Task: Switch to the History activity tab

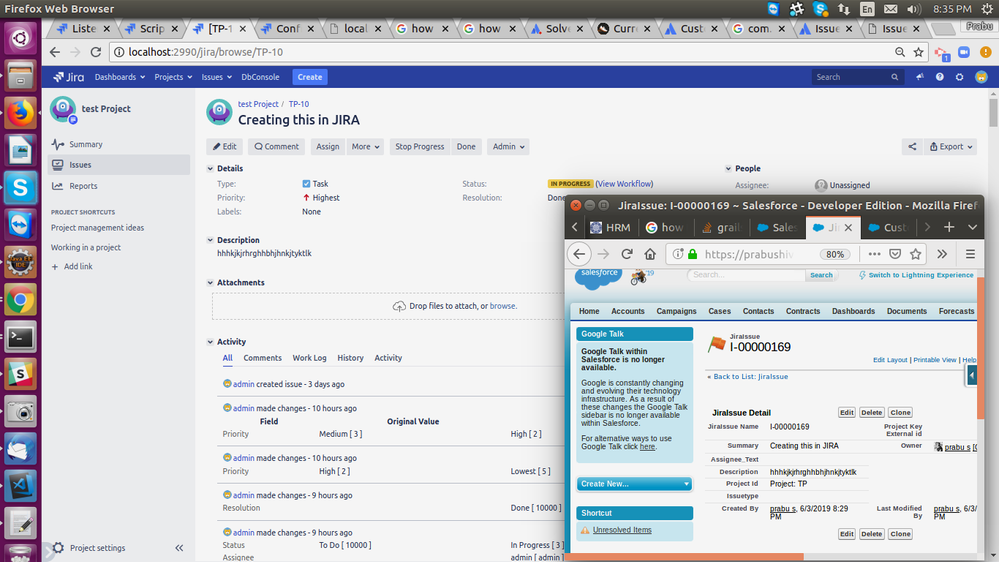Action: pyautogui.click(x=350, y=358)
